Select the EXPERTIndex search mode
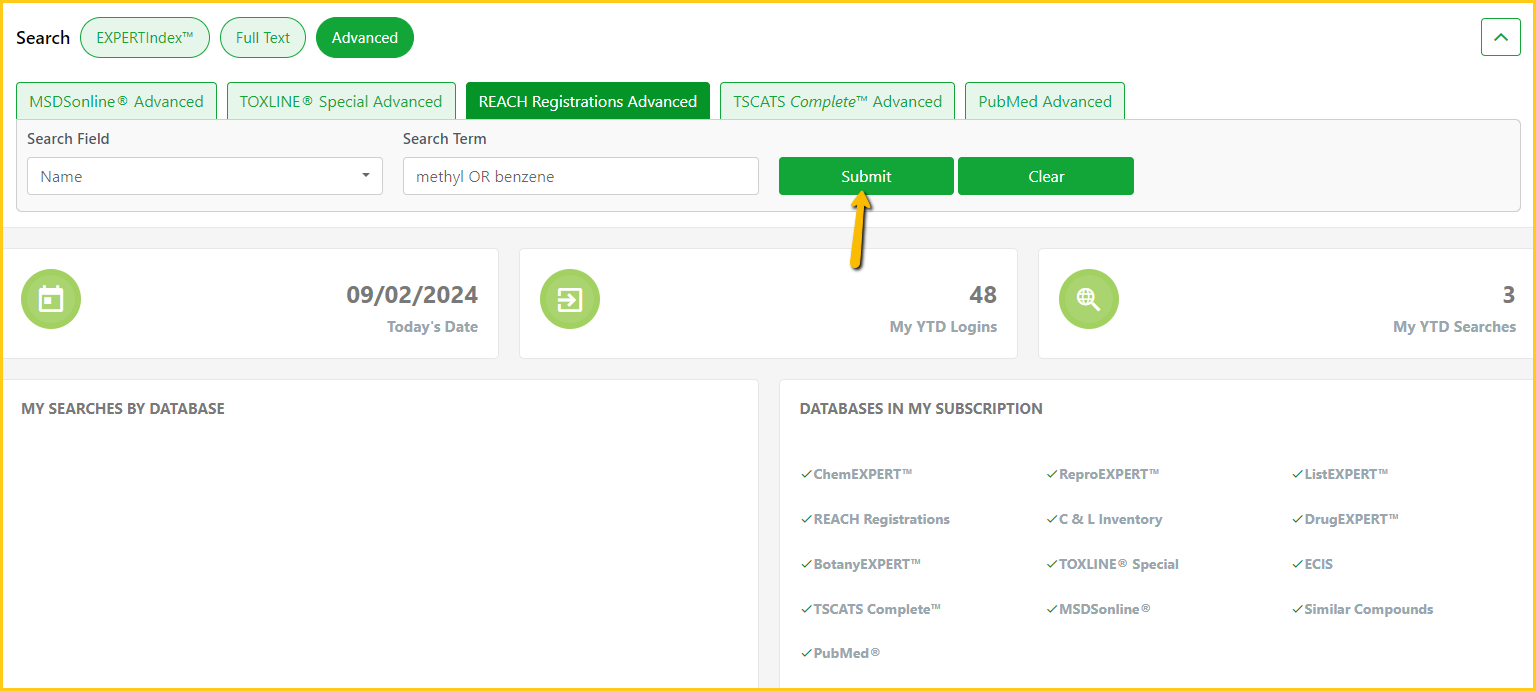 coord(145,38)
